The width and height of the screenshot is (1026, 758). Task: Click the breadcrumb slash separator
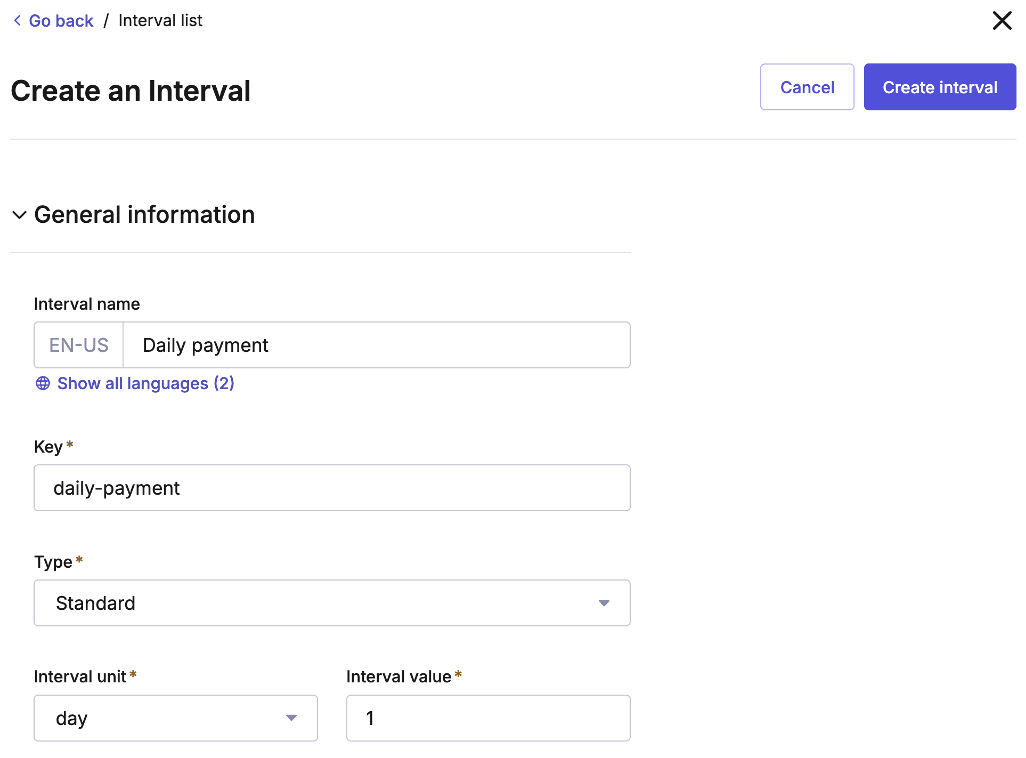point(108,20)
